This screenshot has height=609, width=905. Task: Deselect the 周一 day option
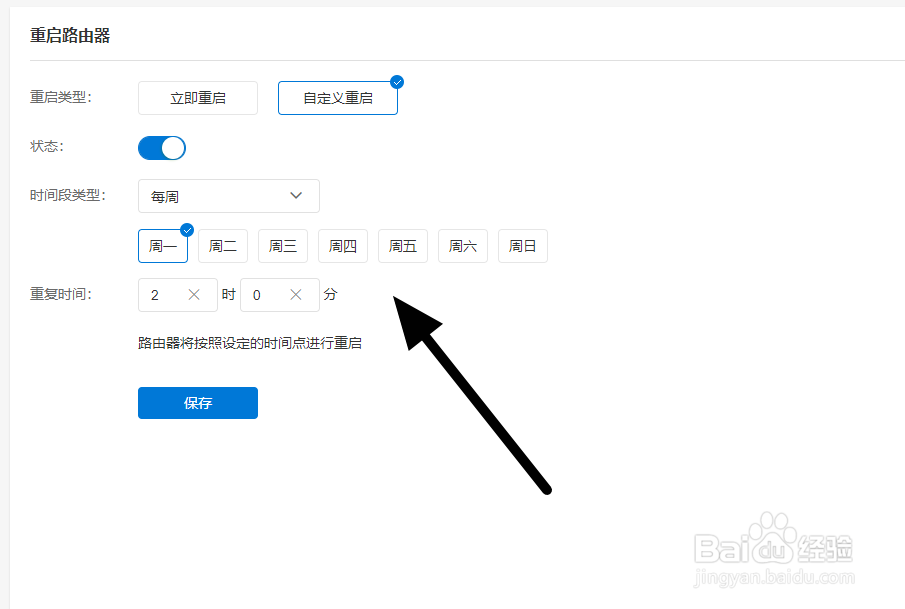pyautogui.click(x=163, y=246)
